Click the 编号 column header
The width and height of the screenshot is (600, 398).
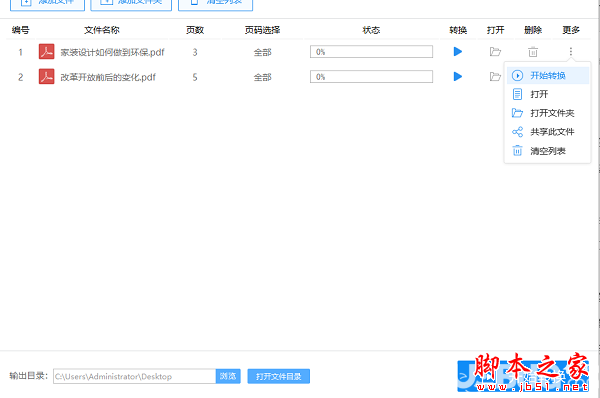(x=21, y=30)
